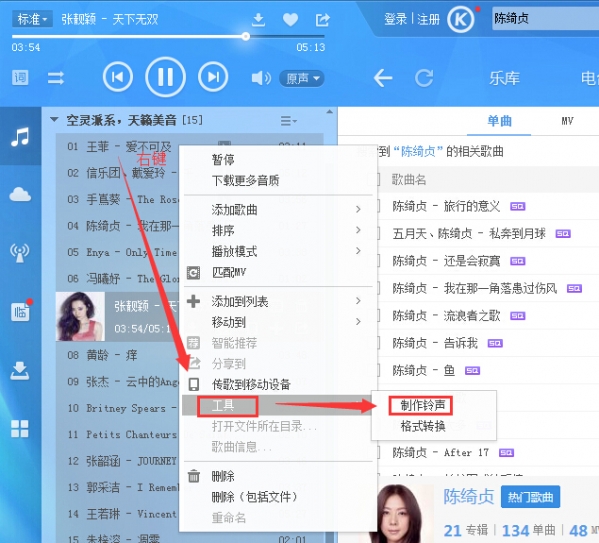Screen dimensions: 599x543
Task: Go back with the left arrow button
Action: pyautogui.click(x=383, y=78)
